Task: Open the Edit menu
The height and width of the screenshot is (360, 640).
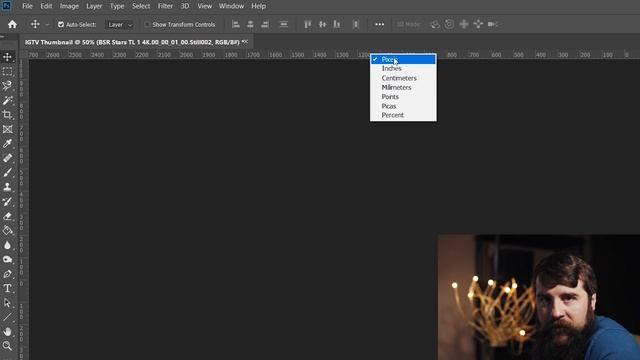Action: [x=46, y=6]
